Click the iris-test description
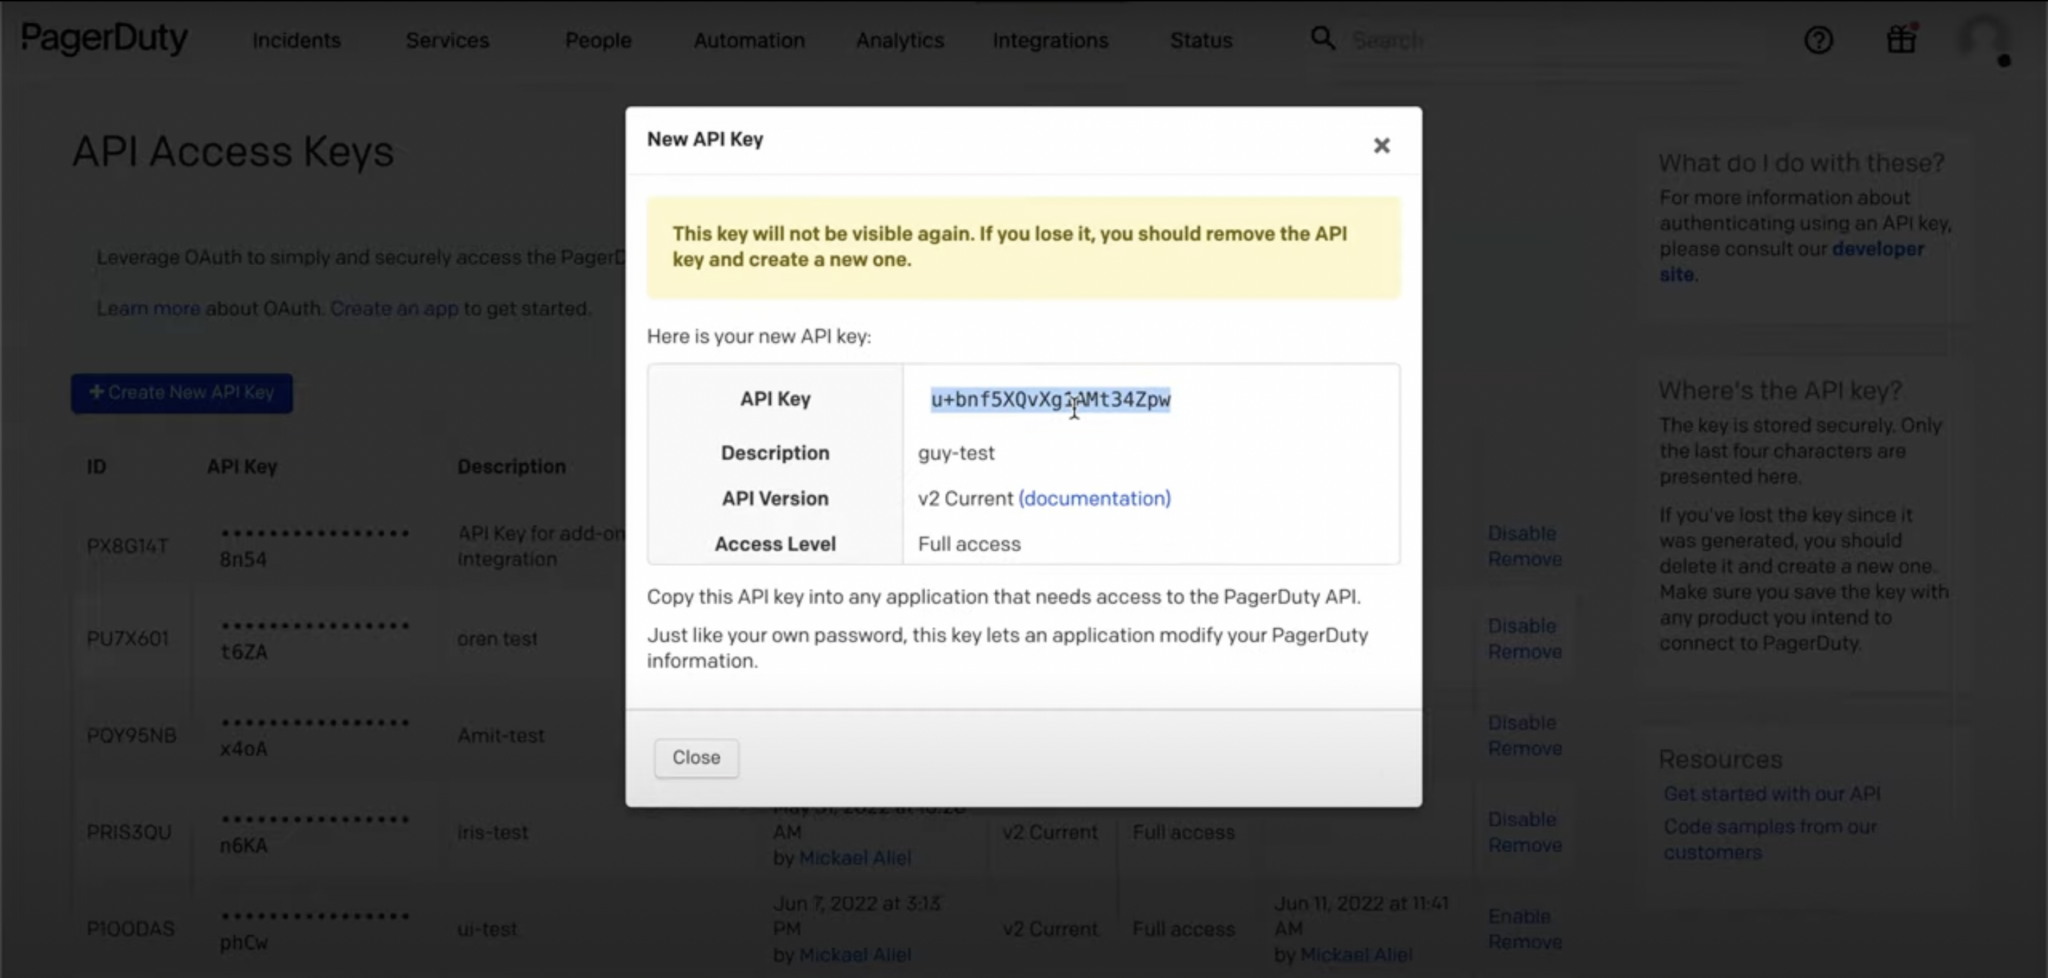Viewport: 2048px width, 978px height. coord(492,833)
